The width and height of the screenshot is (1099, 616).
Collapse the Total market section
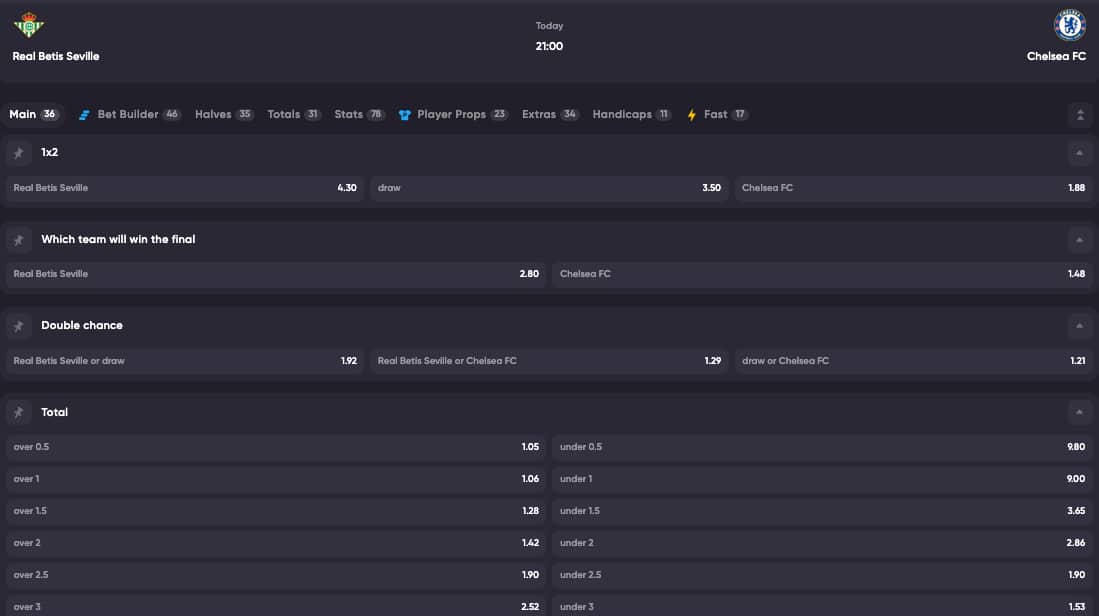(x=1079, y=413)
